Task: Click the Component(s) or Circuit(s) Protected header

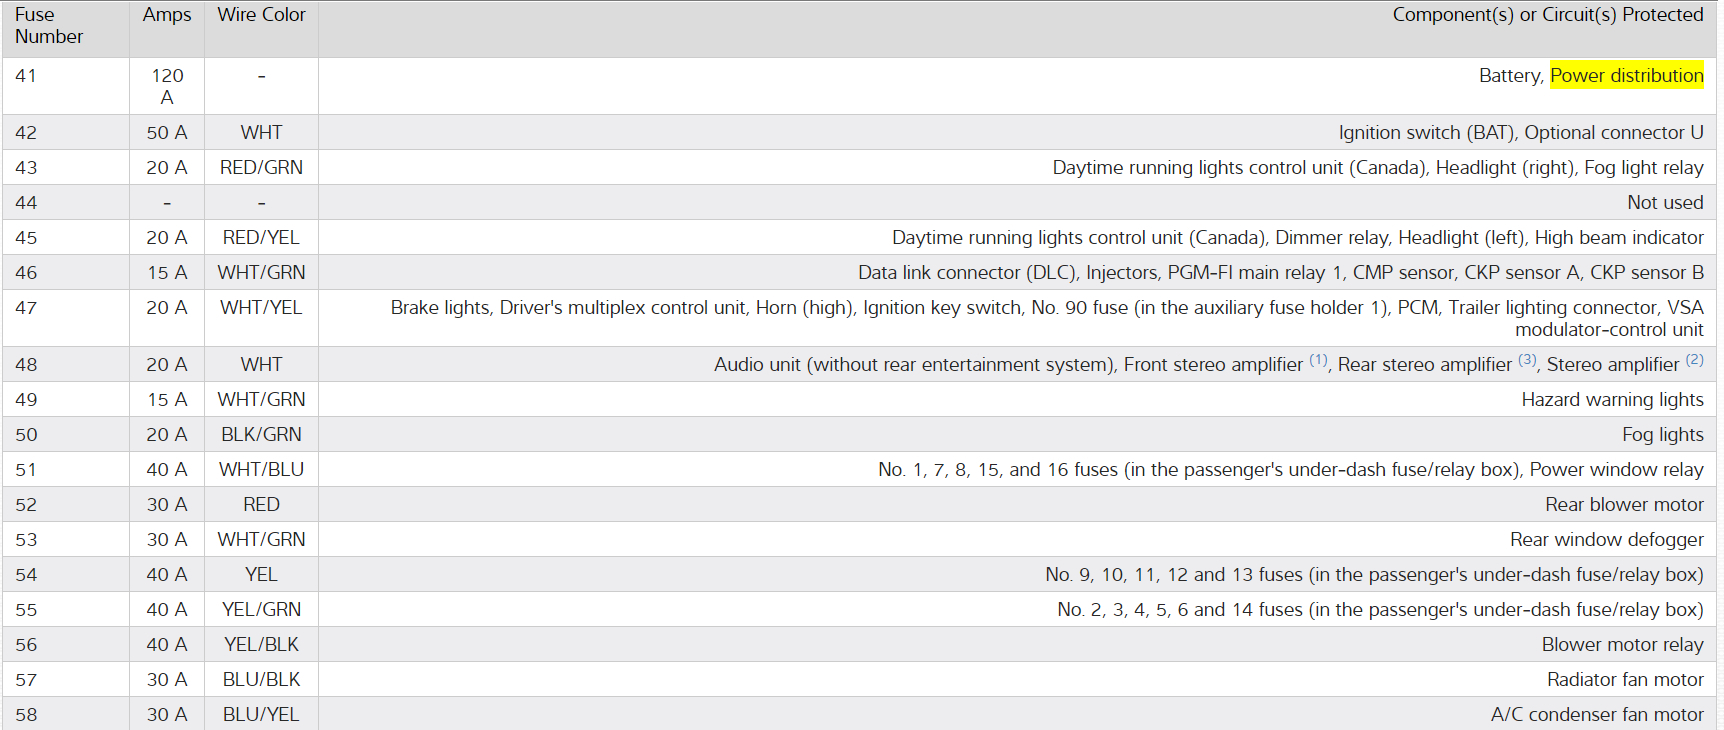Action: (1547, 15)
